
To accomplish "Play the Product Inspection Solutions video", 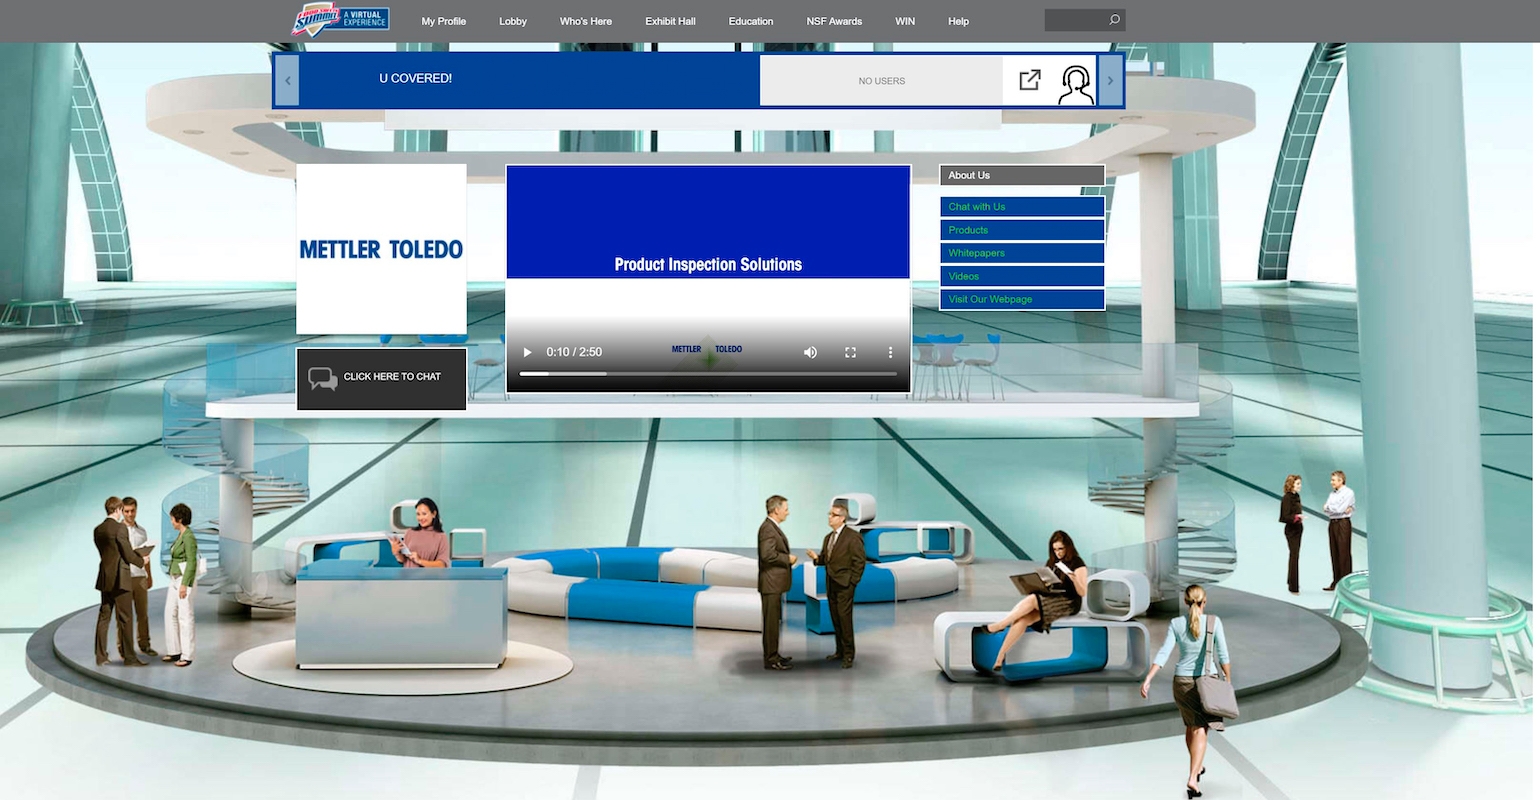I will click(528, 352).
